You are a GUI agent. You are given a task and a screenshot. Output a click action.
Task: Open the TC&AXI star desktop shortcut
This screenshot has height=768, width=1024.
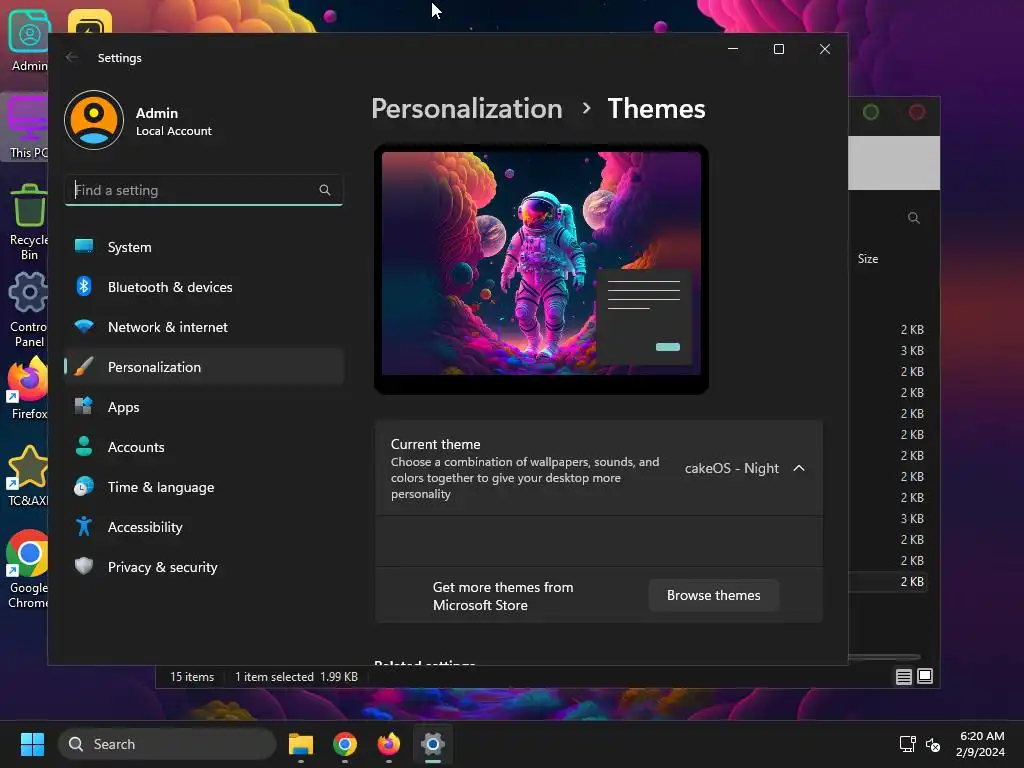[28, 476]
